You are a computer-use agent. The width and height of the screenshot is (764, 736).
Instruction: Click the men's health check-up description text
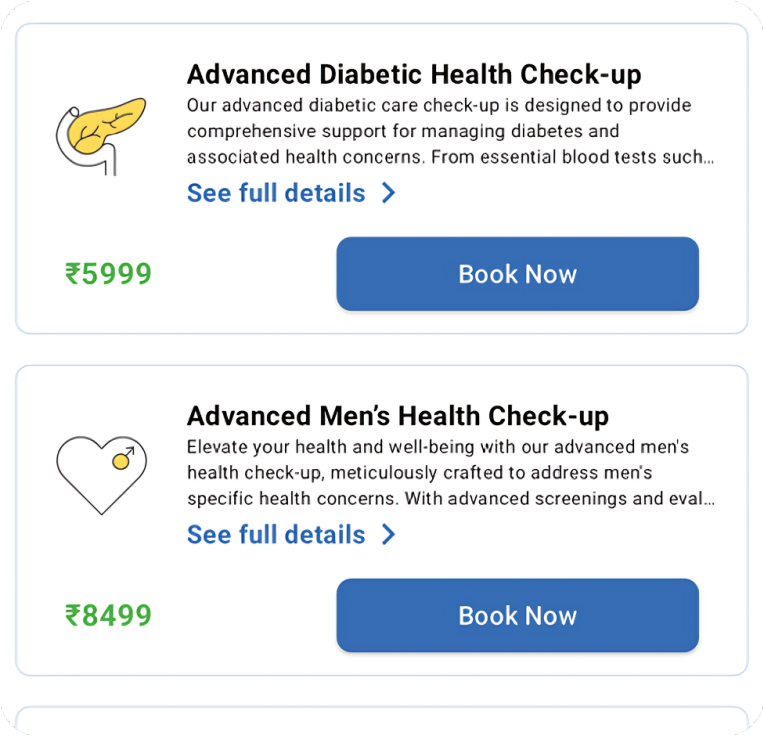440,472
